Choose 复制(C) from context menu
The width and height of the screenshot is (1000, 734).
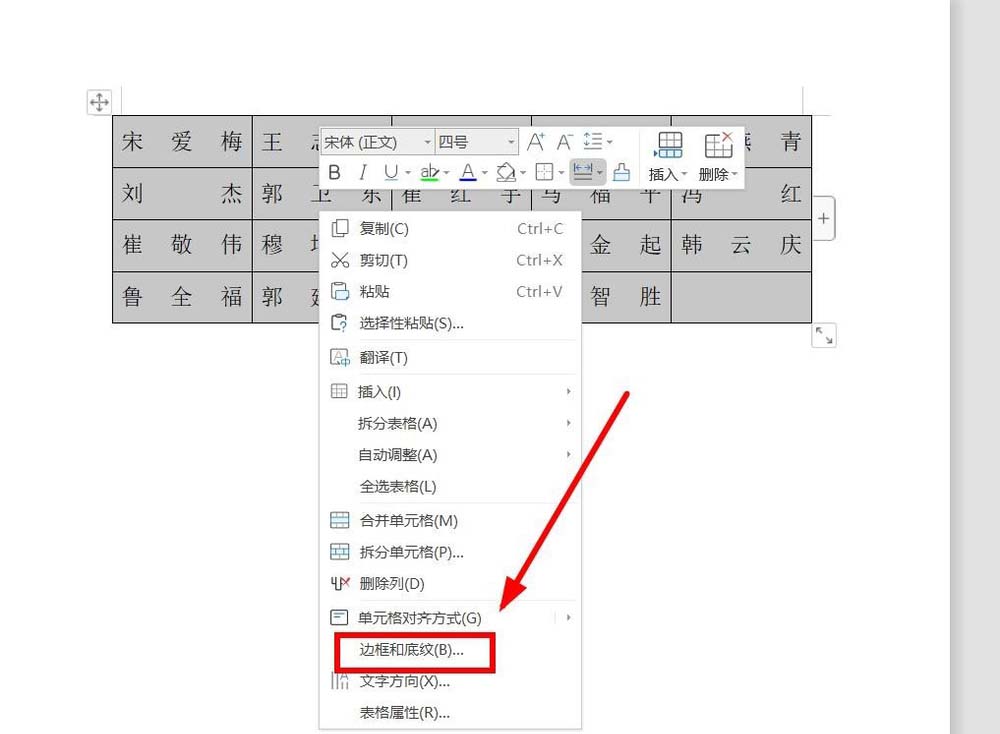tap(450, 229)
